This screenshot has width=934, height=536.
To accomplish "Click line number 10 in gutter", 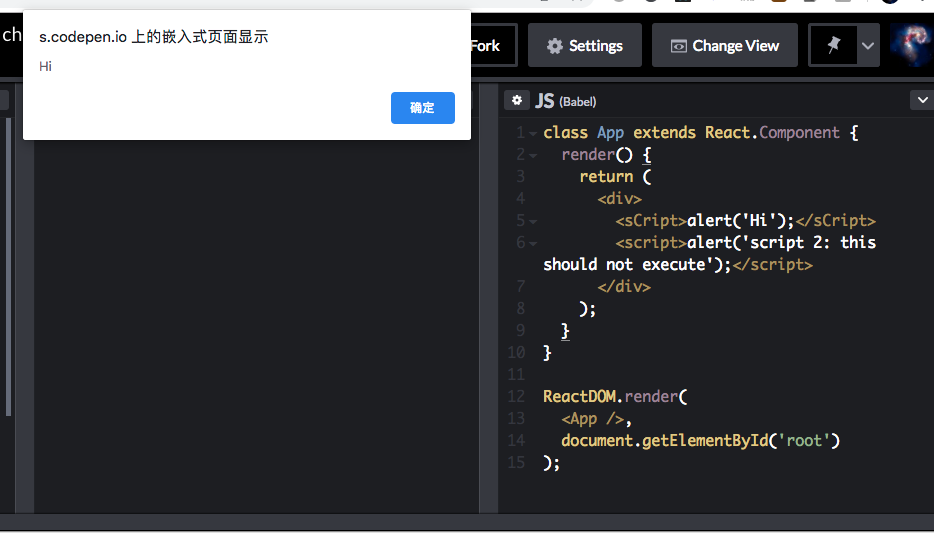I will tap(516, 353).
